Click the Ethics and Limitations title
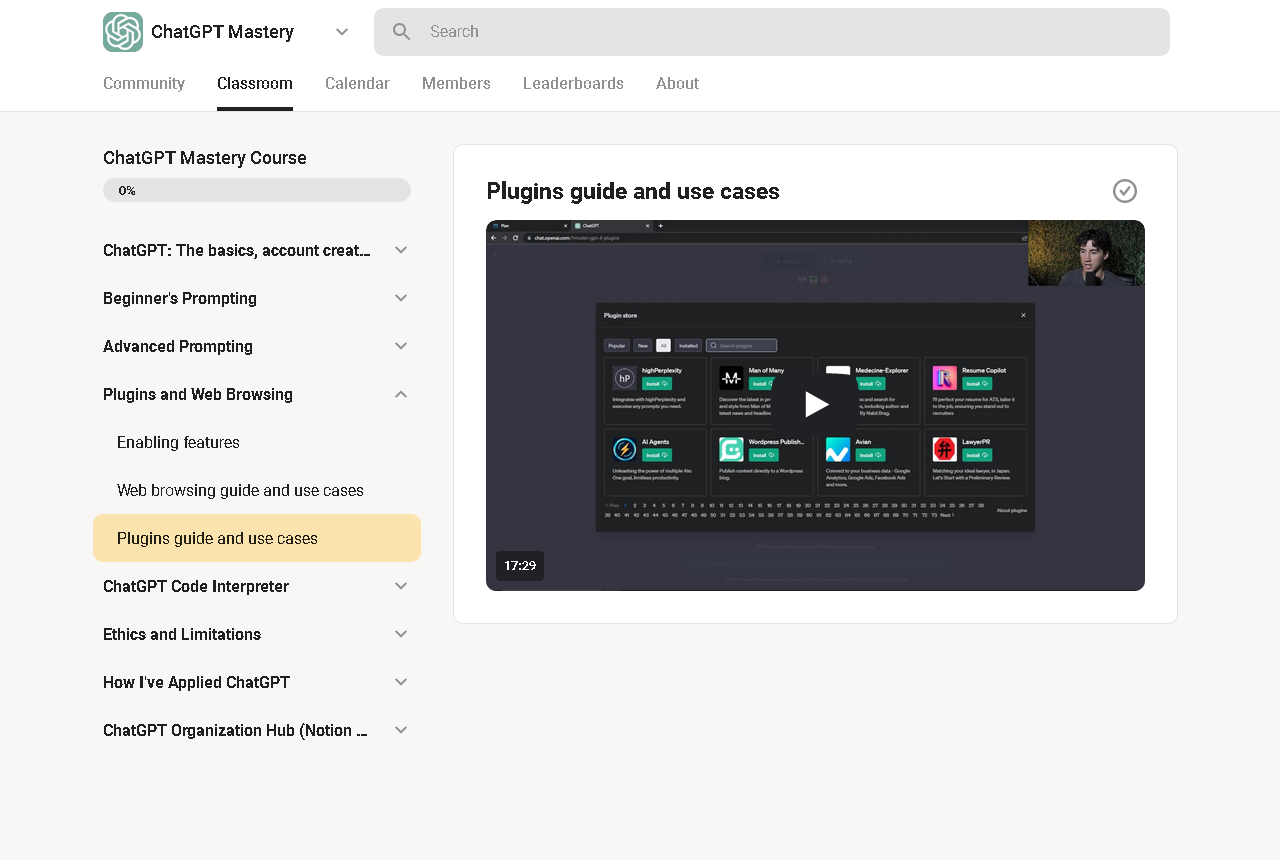 (x=182, y=634)
